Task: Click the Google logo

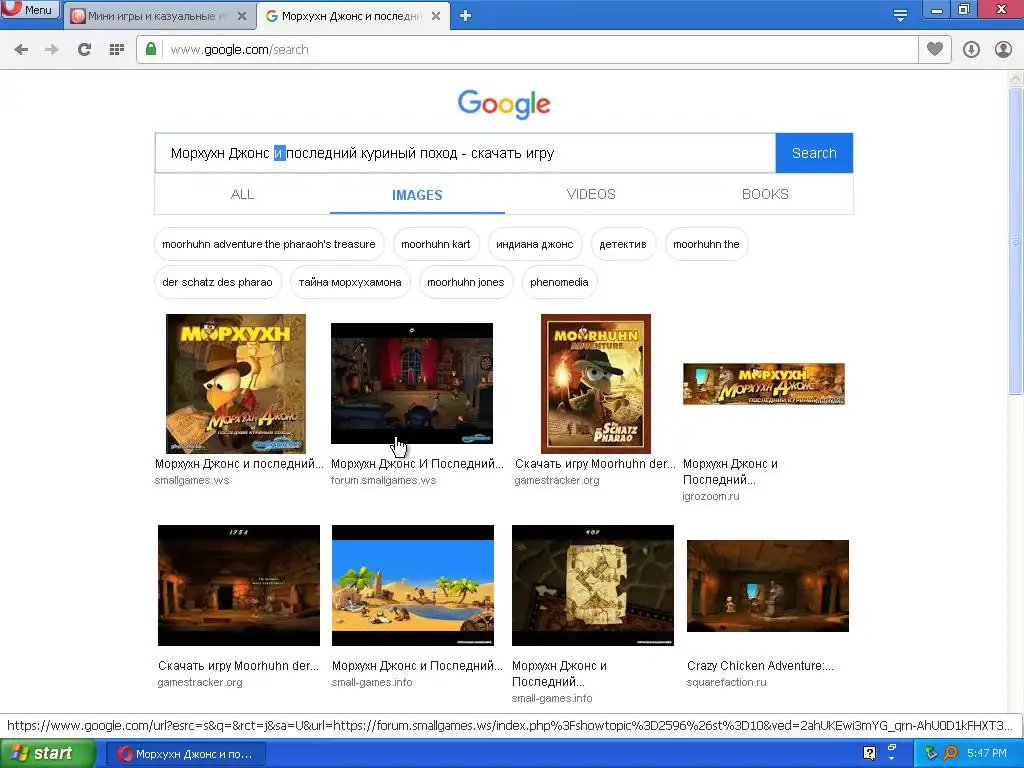Action: tap(504, 104)
